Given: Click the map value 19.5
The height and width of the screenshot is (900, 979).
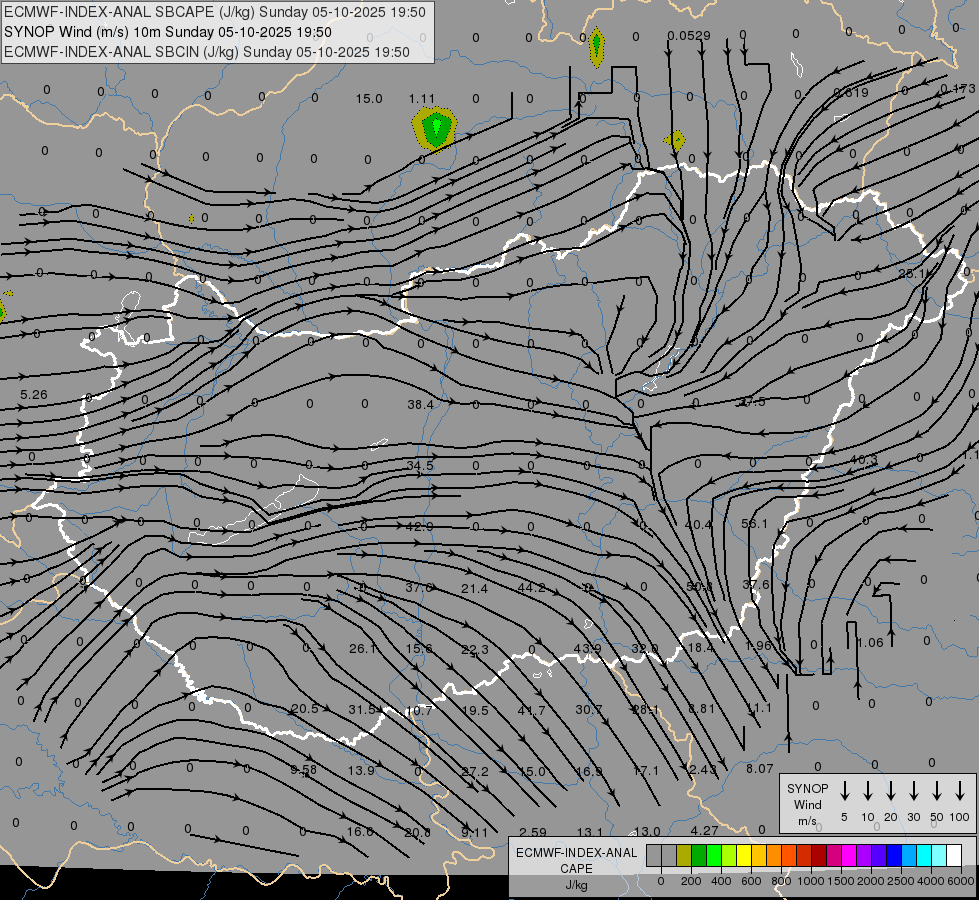Looking at the screenshot, I should pyautogui.click(x=475, y=710).
